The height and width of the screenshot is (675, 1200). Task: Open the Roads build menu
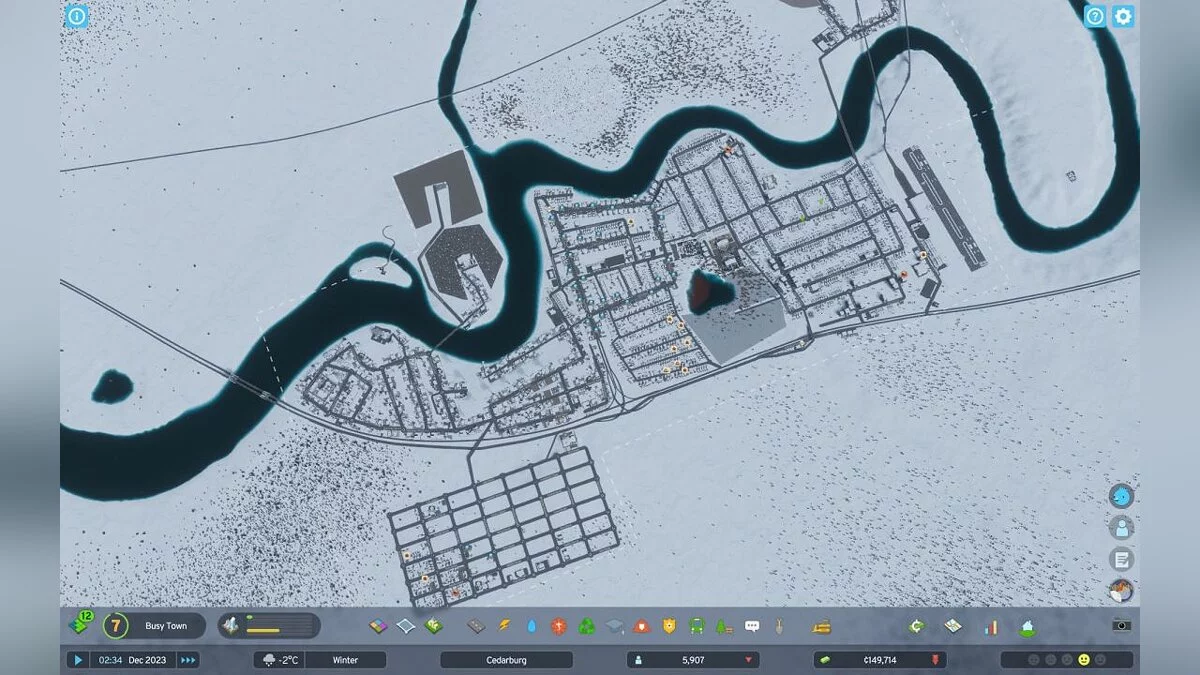tap(476, 627)
